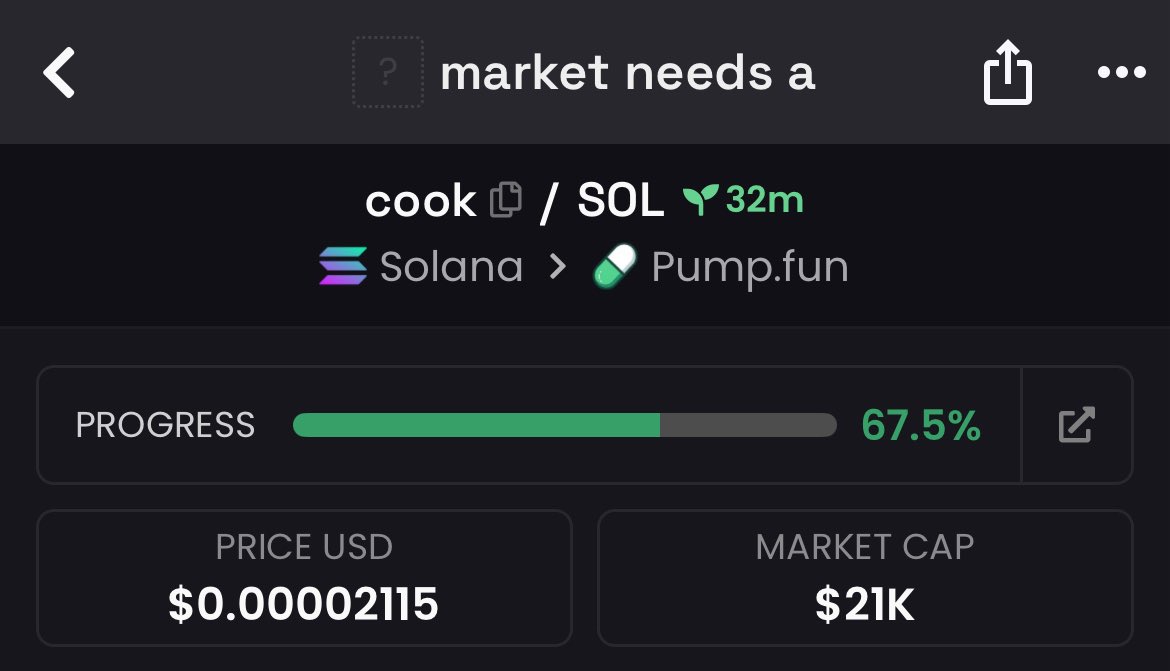The height and width of the screenshot is (671, 1170).
Task: Open the Solana chain link
Action: point(451,267)
